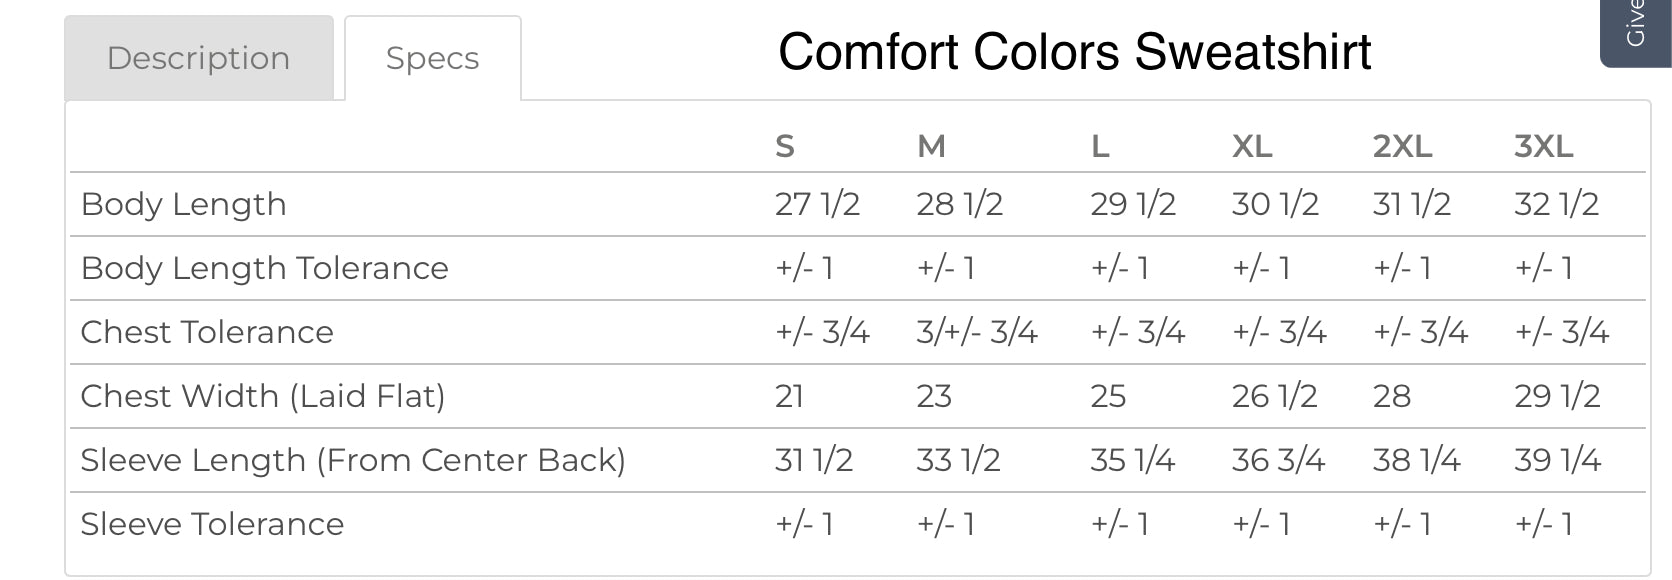Click the Comfort Colors Sweatshirt heading
The image size is (1672, 580).
tap(1074, 52)
